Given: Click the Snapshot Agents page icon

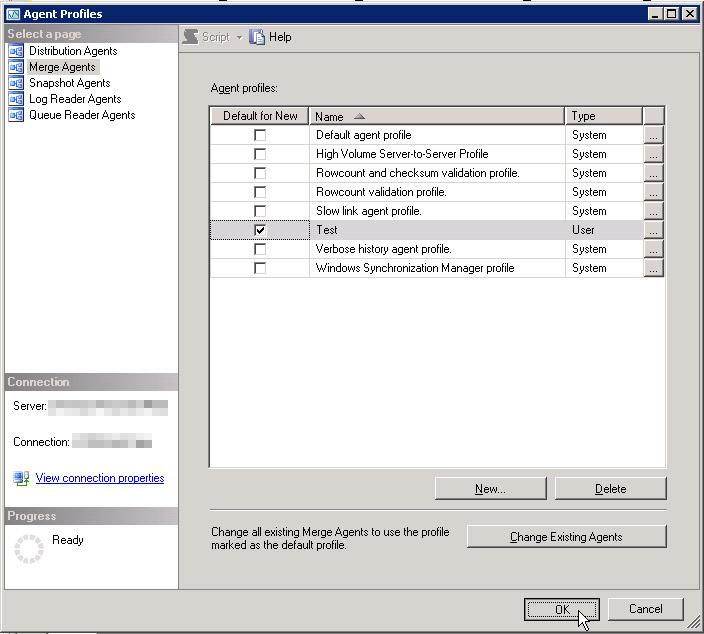Looking at the screenshot, I should pos(16,83).
